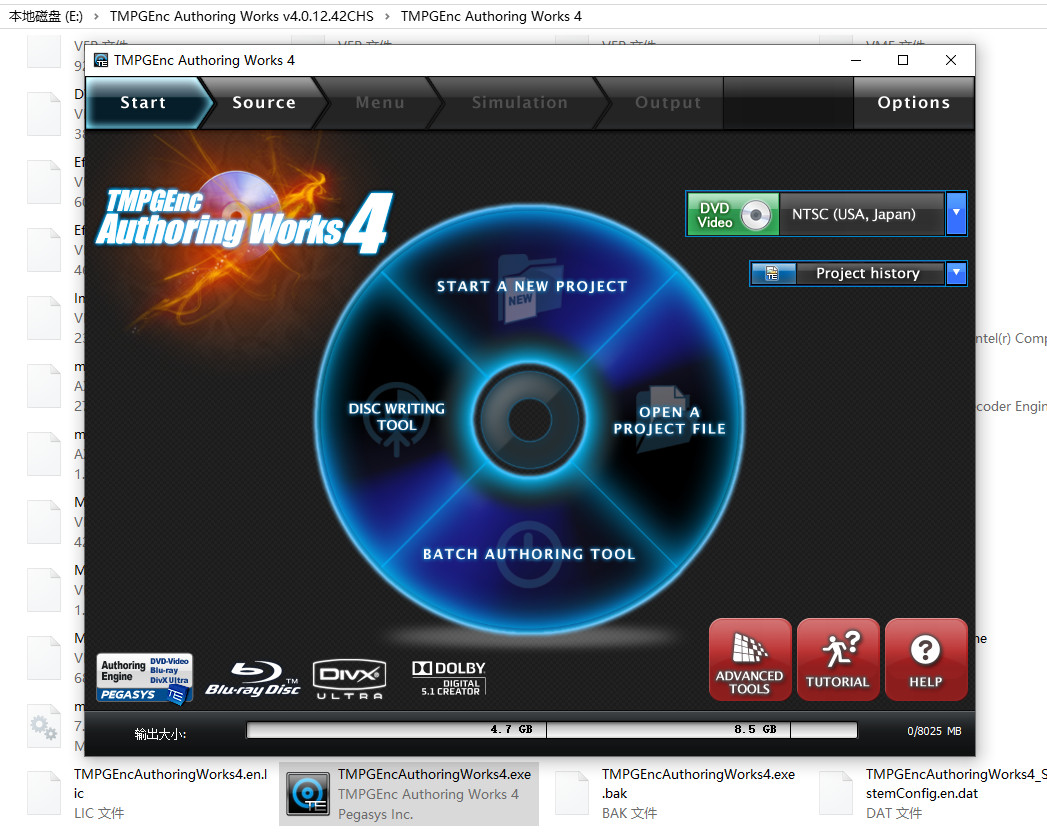Expand the disc format dropdown arrow

956,214
